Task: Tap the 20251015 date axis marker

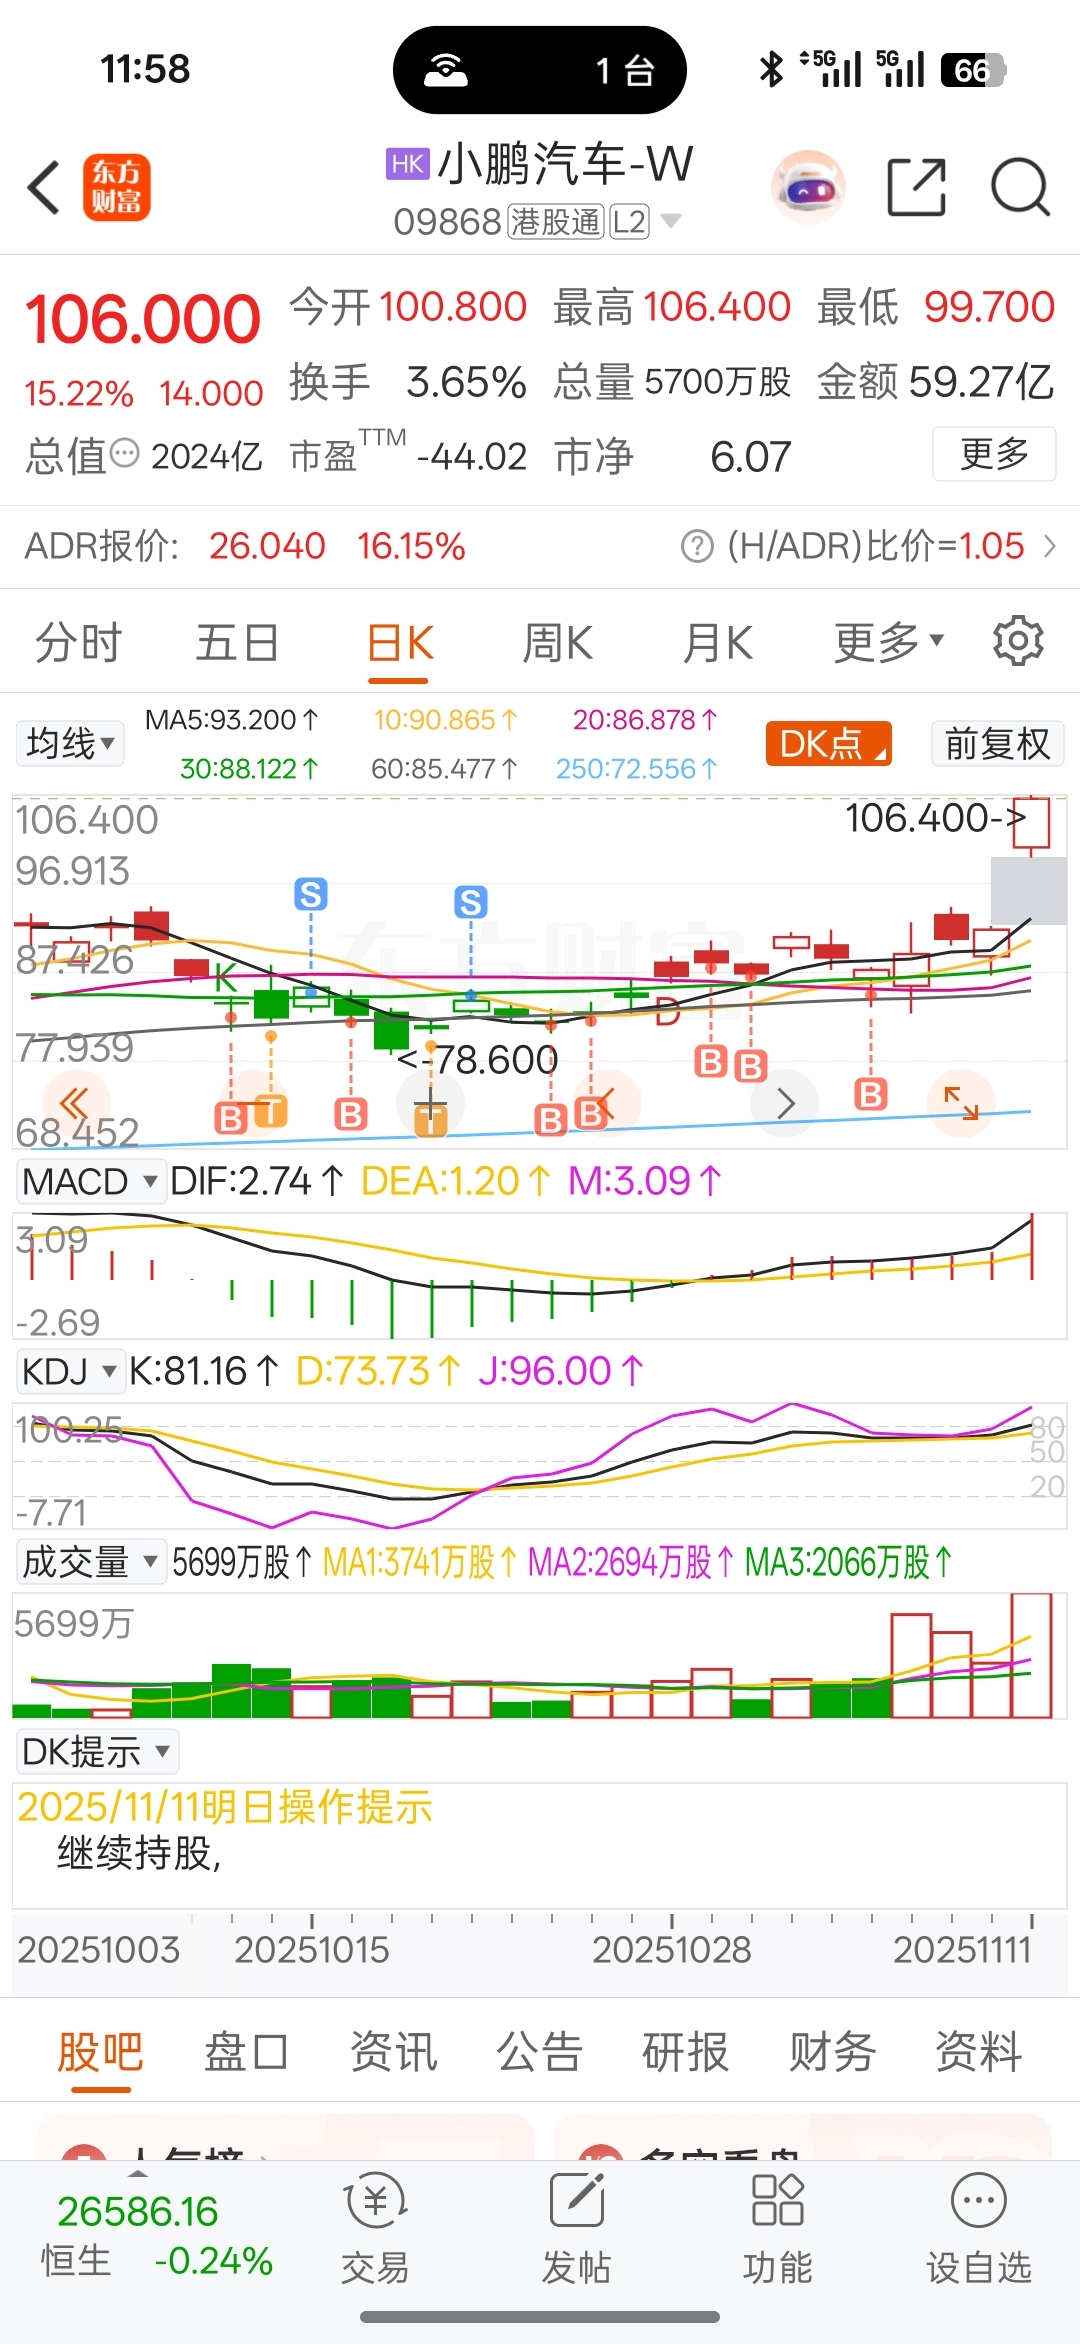Action: pos(311,1949)
